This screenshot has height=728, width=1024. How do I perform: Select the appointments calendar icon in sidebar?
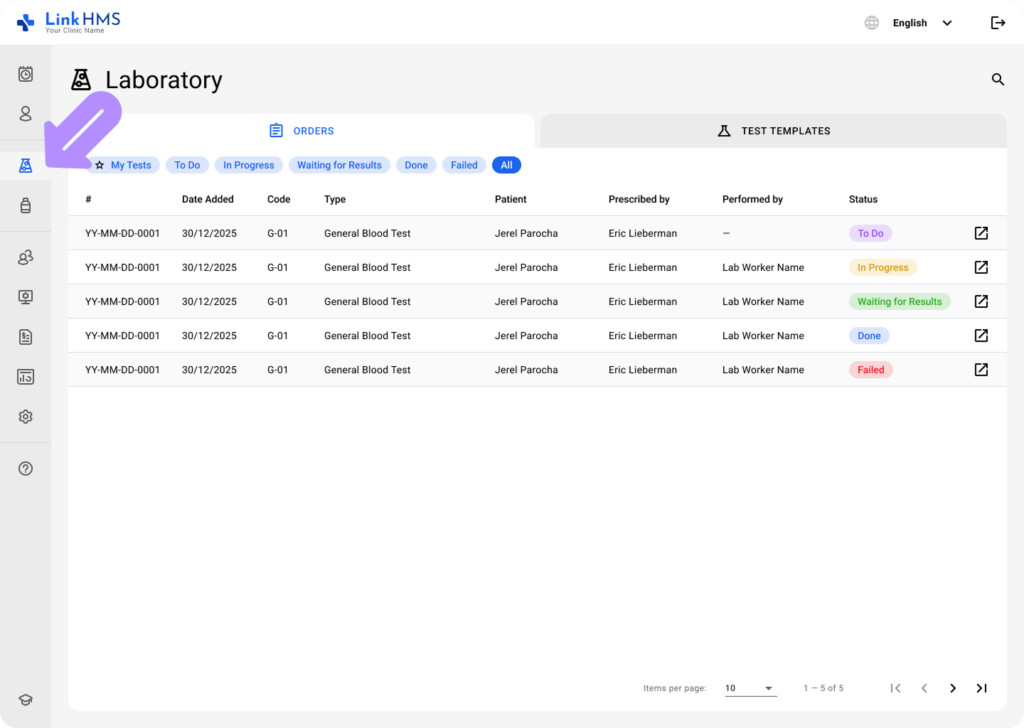(x=25, y=74)
